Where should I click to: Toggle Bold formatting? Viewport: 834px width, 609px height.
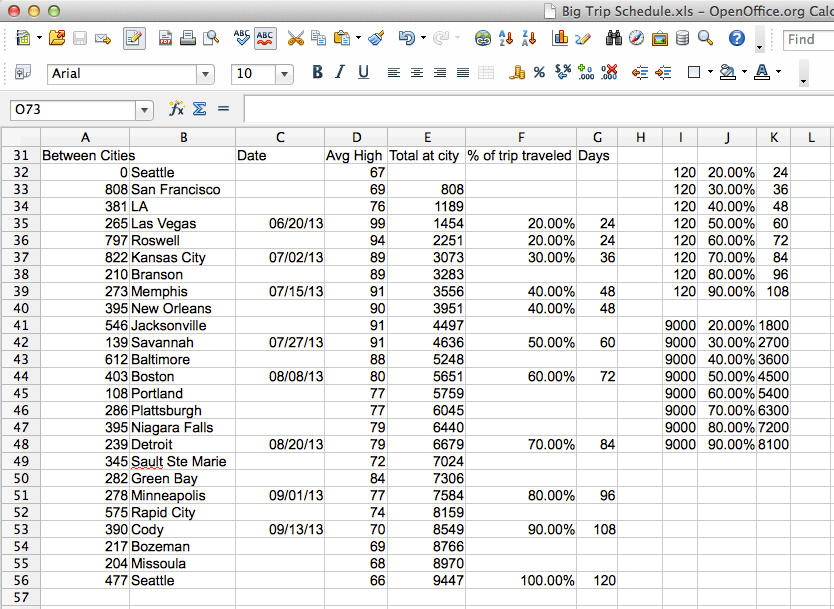click(318, 72)
